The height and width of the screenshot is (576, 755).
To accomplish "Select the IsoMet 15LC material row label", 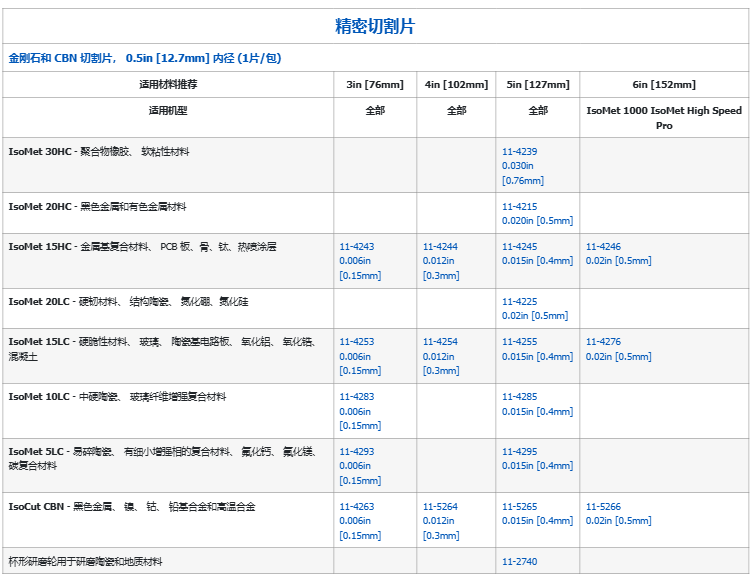I will [162, 349].
